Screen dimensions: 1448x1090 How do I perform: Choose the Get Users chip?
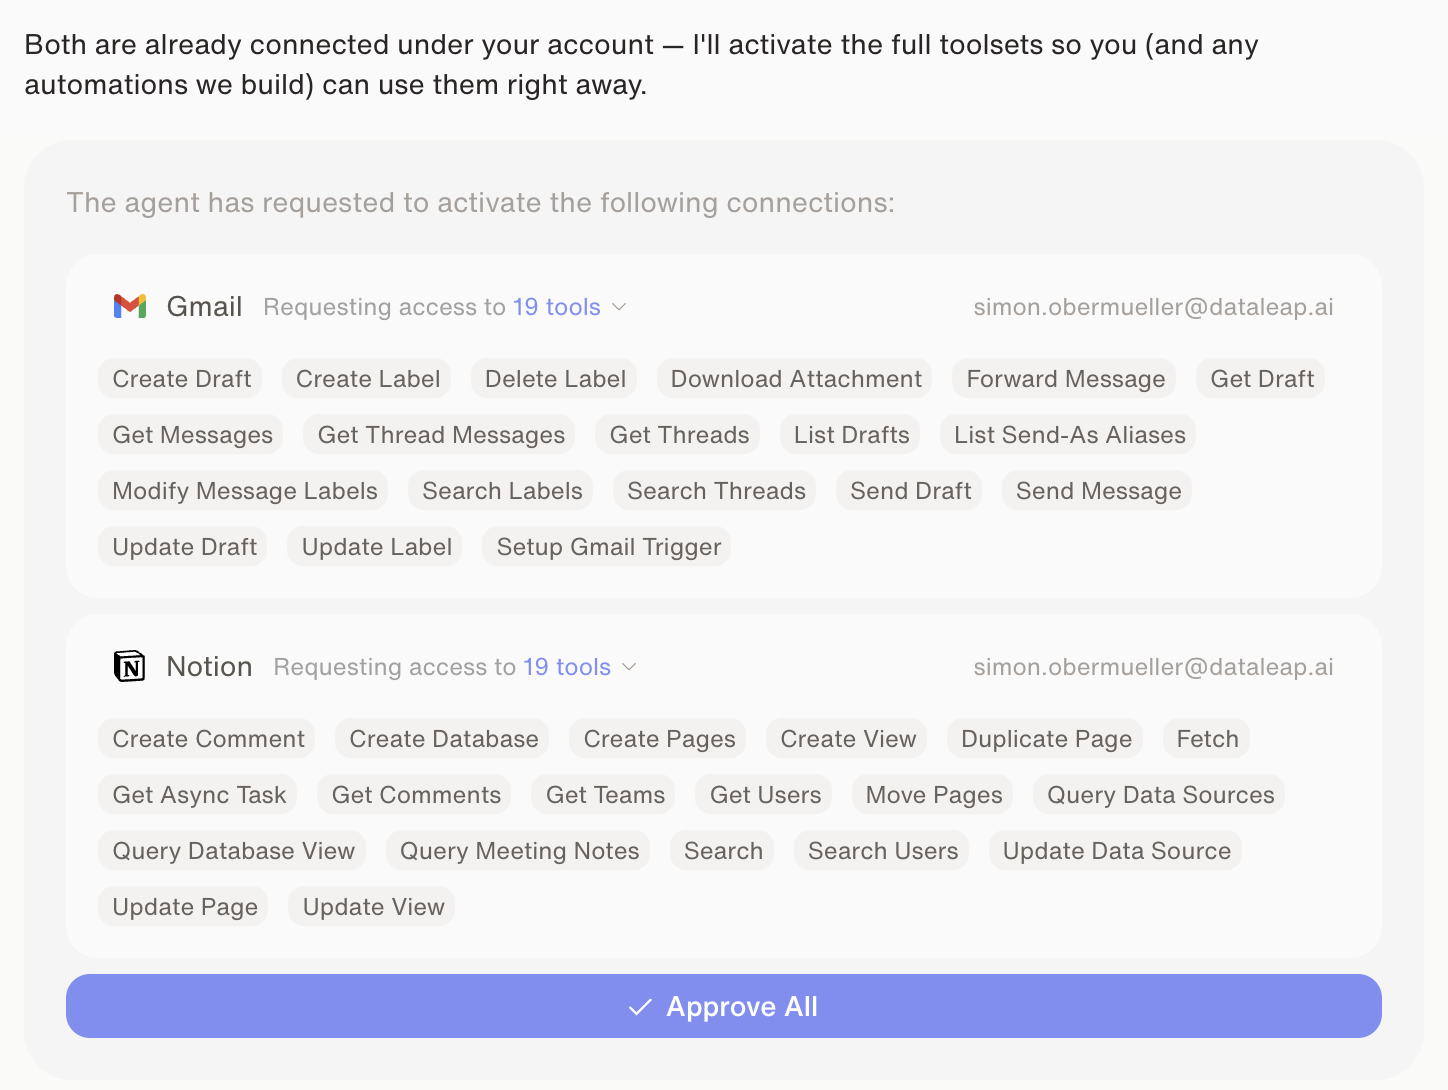765,795
